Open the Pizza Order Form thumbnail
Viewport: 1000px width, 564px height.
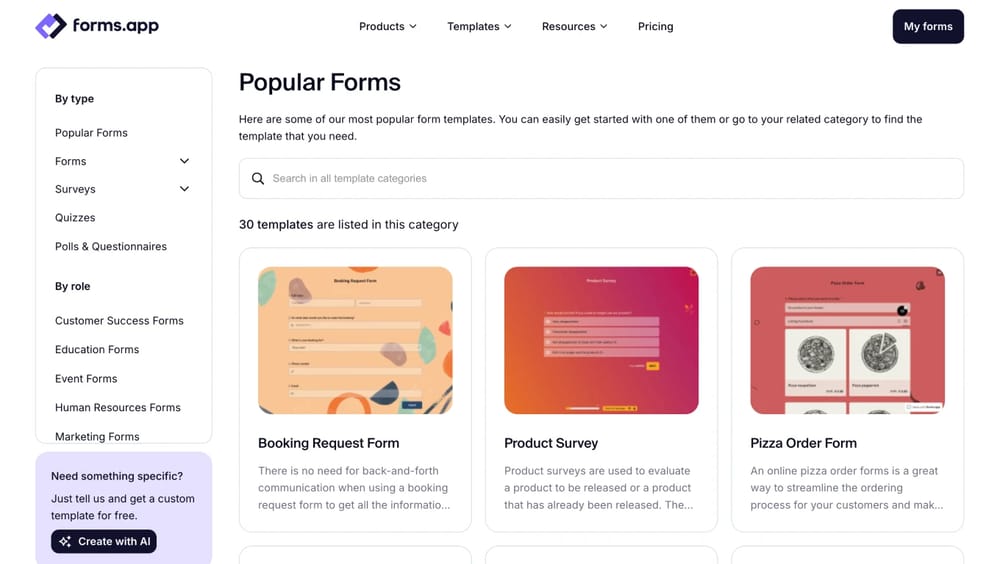tap(847, 340)
